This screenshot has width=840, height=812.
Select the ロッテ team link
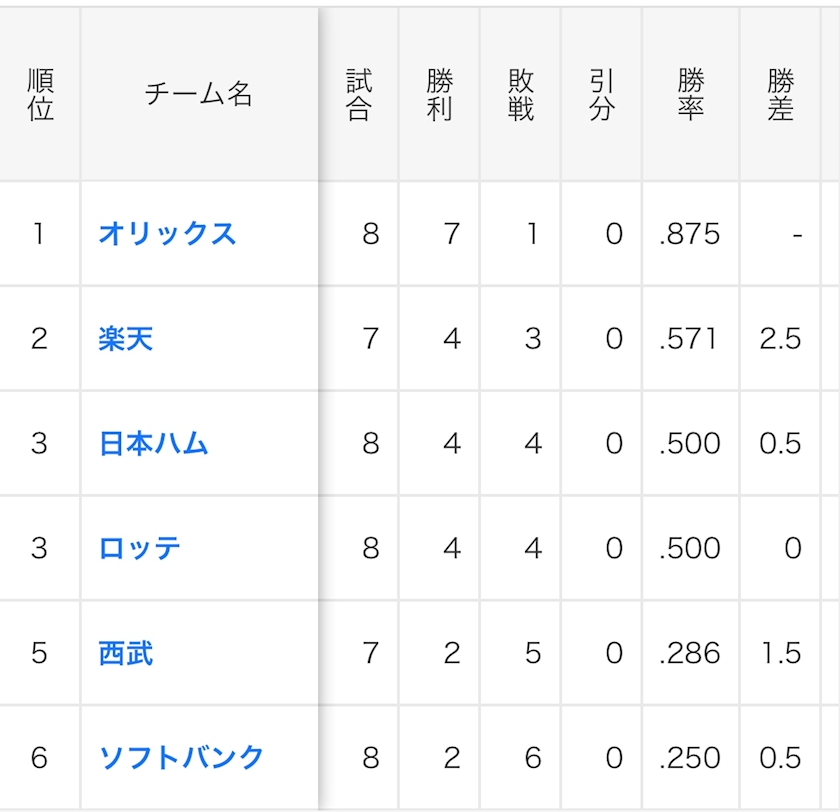click(x=139, y=548)
